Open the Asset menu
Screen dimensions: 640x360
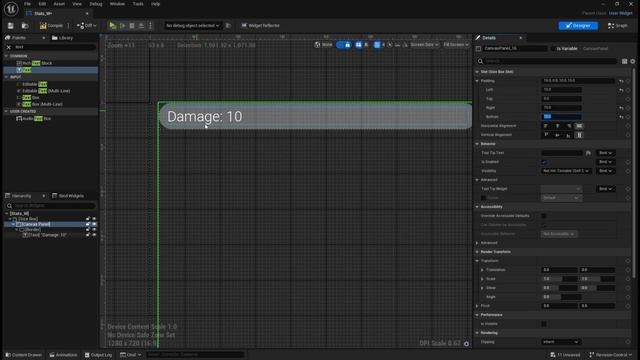pos(59,4)
